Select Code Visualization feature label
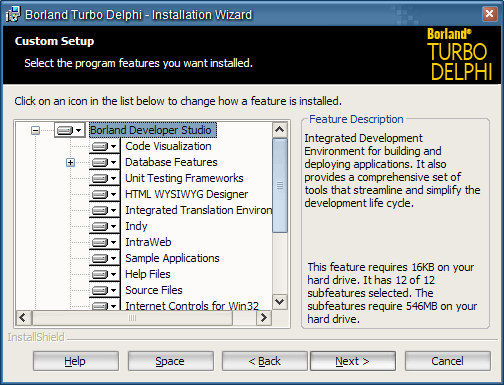This screenshot has height=385, width=504. pyautogui.click(x=168, y=146)
